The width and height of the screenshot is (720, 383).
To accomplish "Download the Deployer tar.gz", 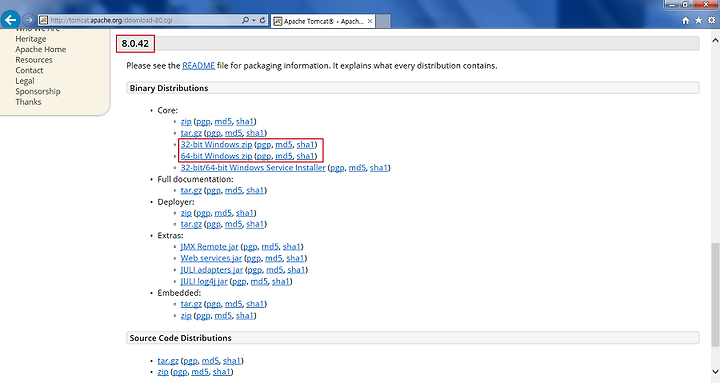I will tap(191, 224).
